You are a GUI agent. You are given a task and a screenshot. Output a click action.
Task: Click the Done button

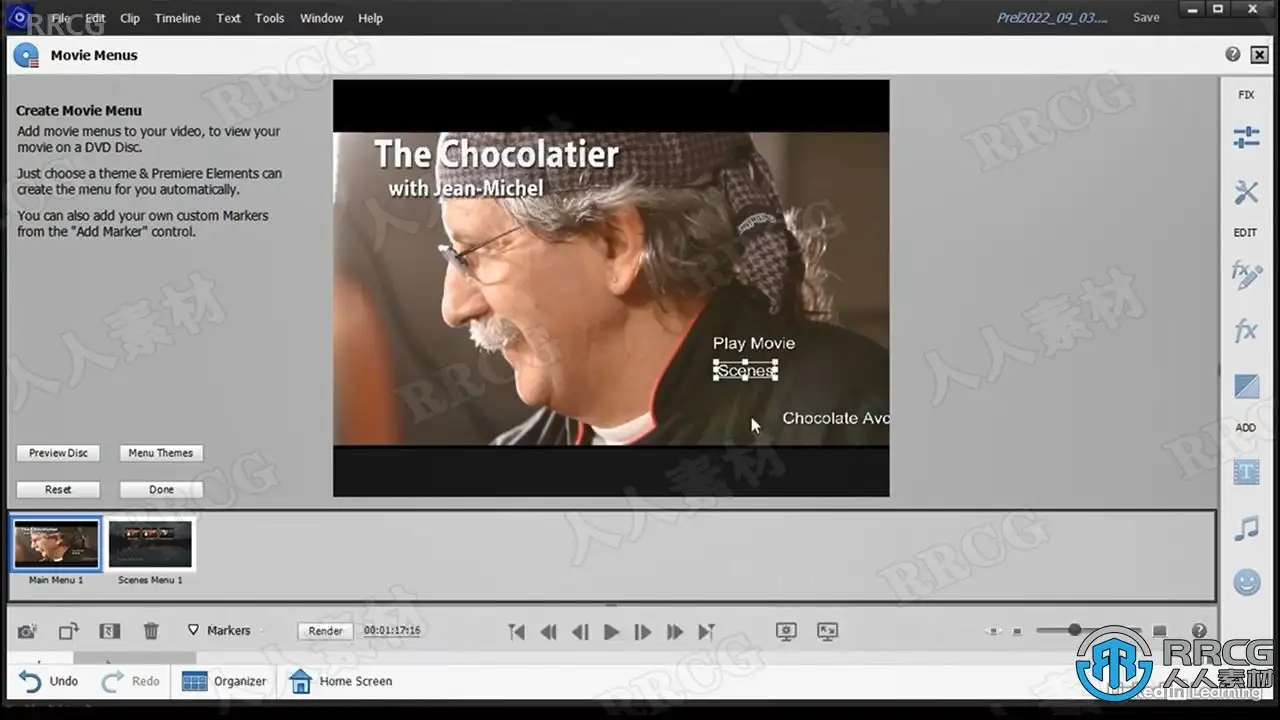pyautogui.click(x=161, y=490)
